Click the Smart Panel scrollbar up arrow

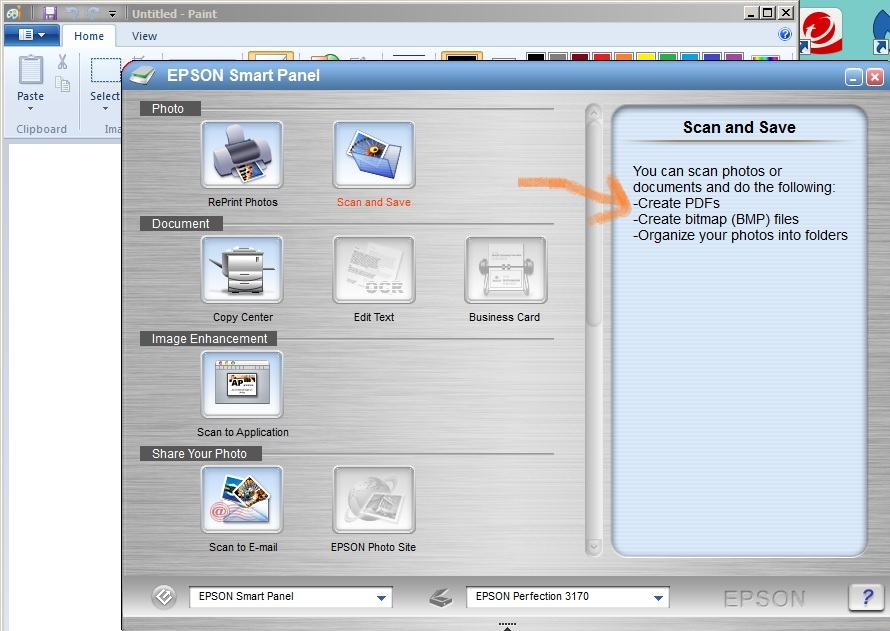click(594, 112)
